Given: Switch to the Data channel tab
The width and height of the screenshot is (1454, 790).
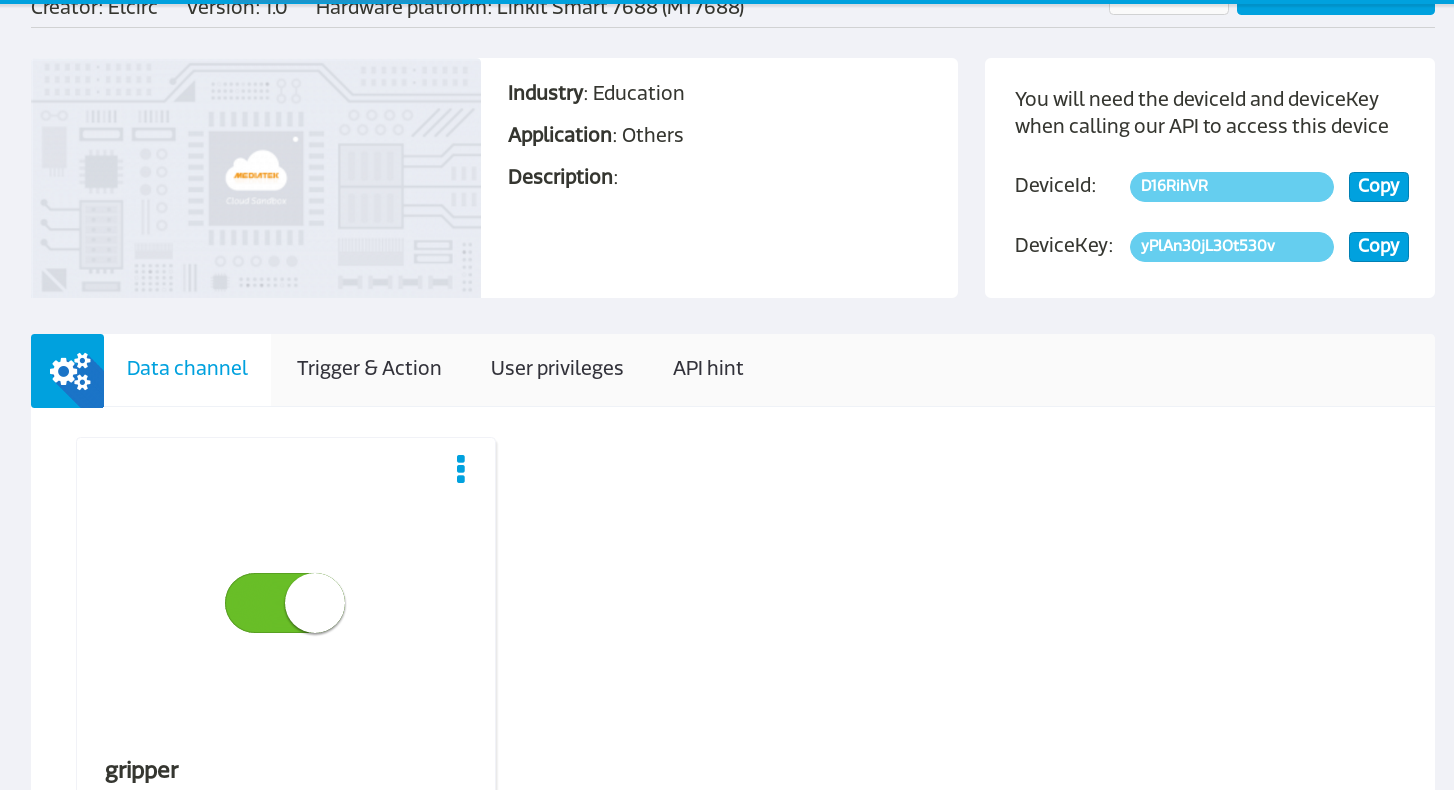Looking at the screenshot, I should 187,369.
